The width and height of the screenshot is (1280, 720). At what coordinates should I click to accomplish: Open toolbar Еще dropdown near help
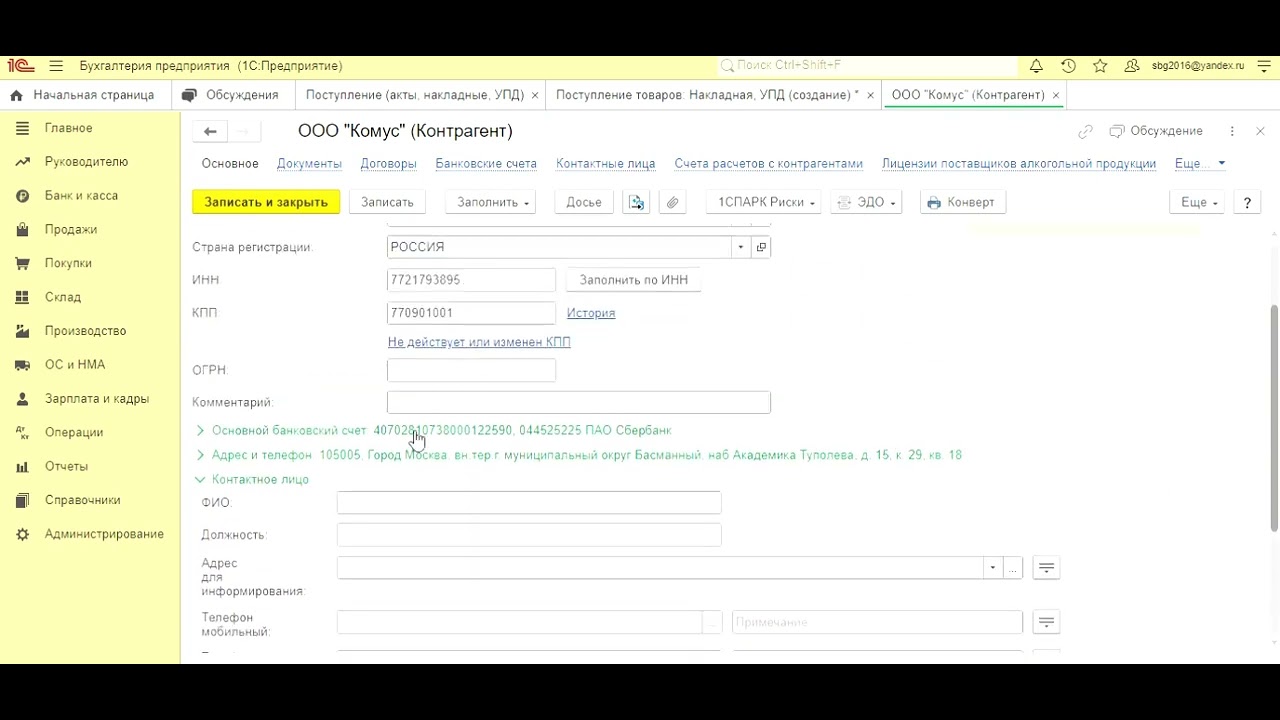[1199, 202]
